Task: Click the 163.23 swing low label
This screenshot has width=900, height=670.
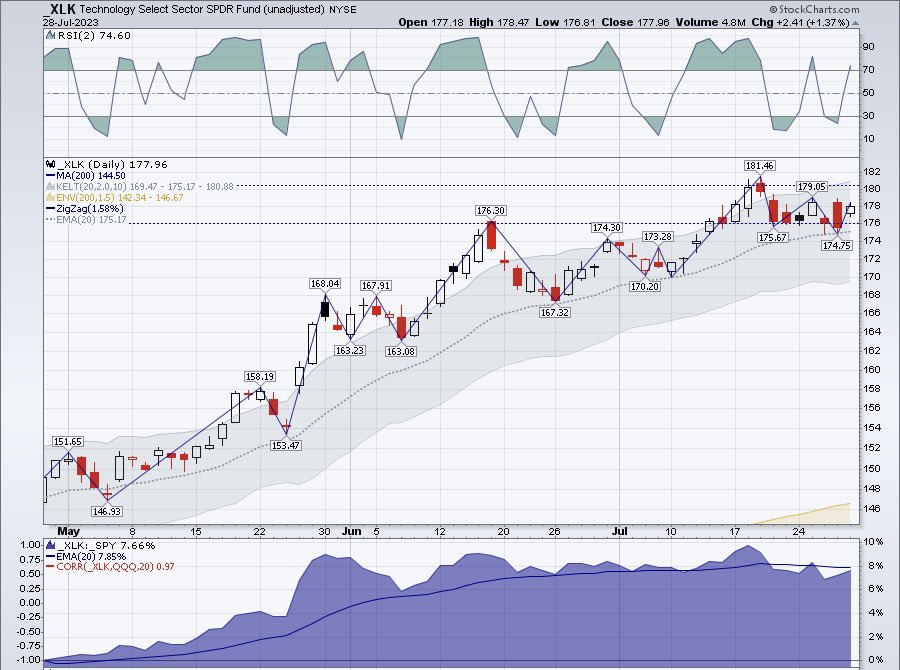Action: pyautogui.click(x=350, y=350)
